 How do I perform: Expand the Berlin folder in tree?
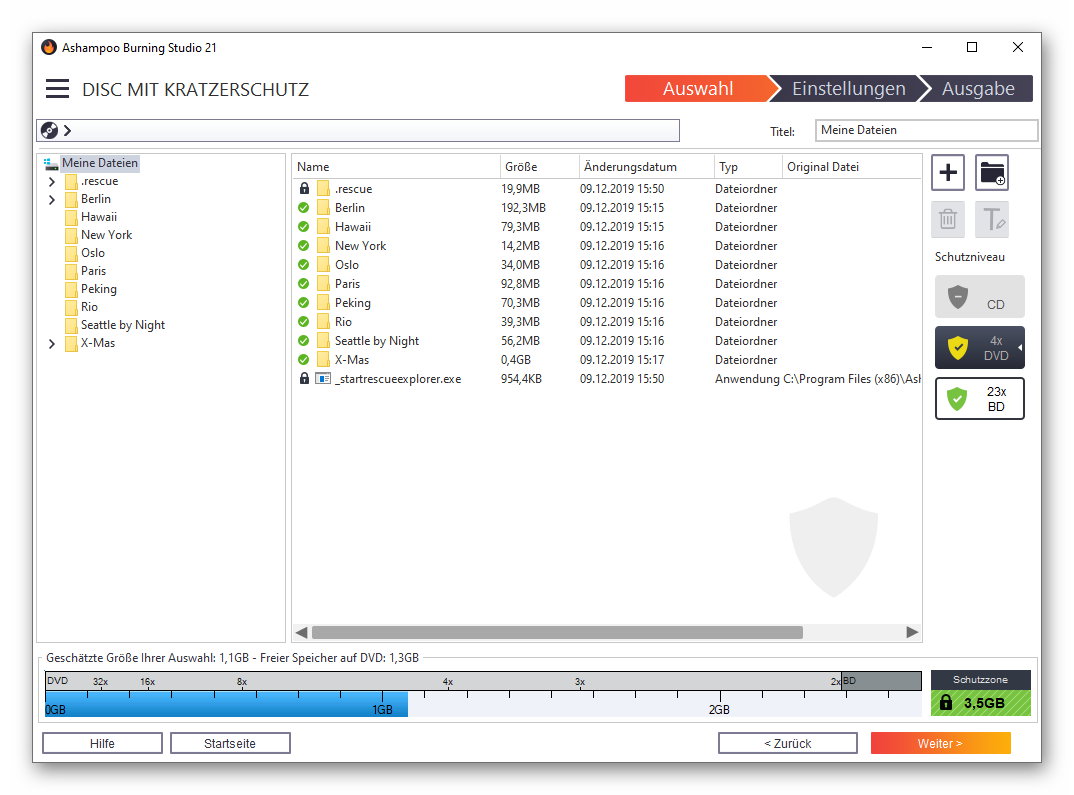coord(52,200)
